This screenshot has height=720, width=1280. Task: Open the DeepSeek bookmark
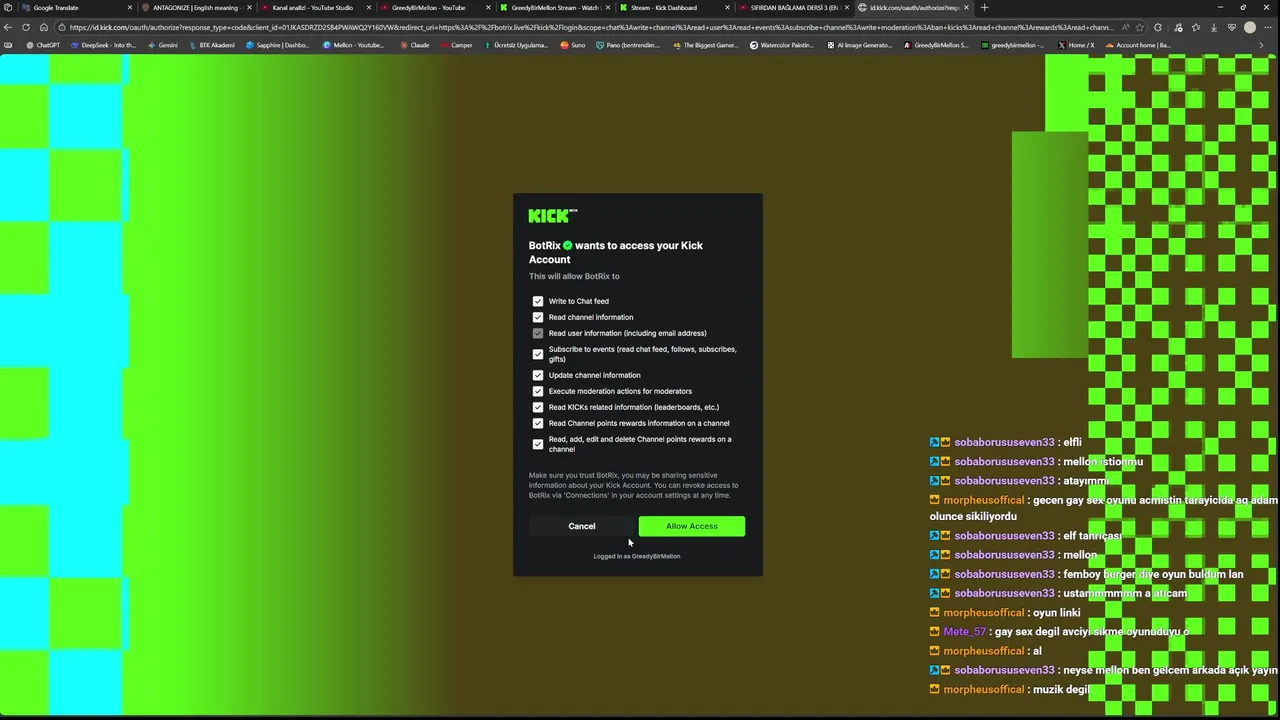coord(103,45)
